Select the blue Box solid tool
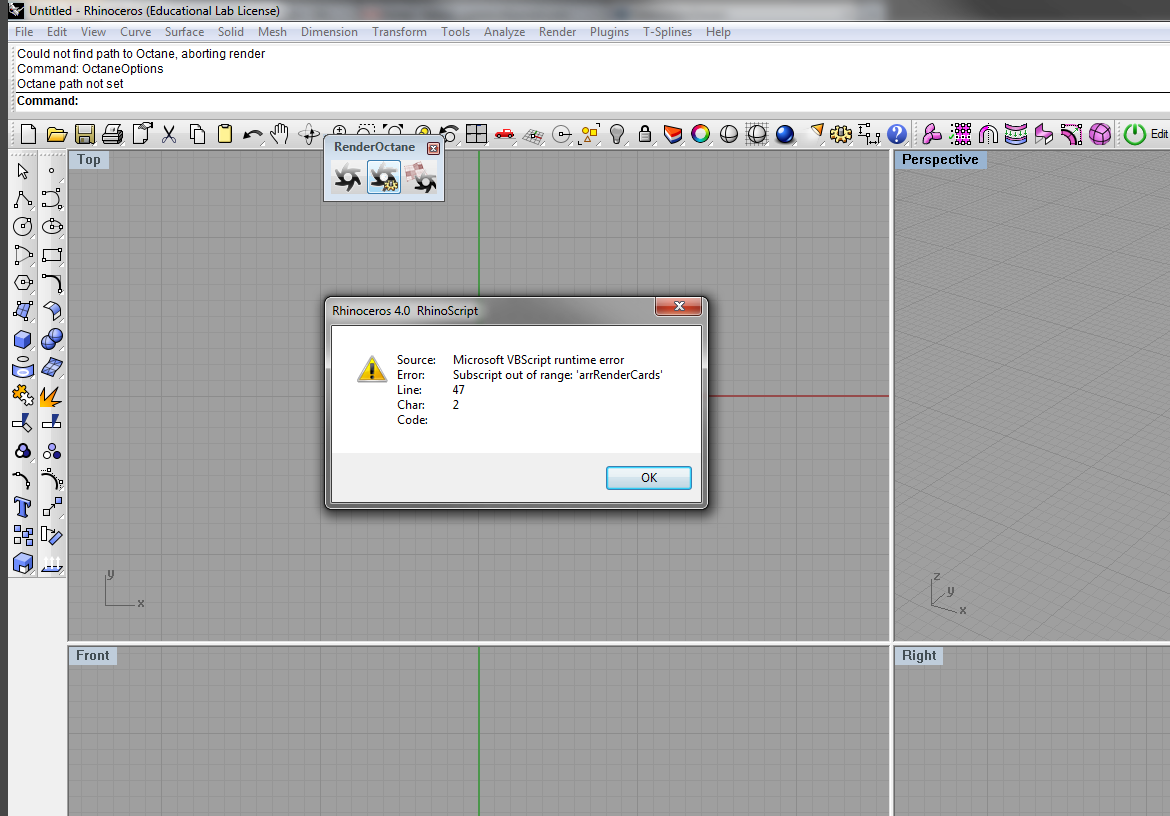 [x=23, y=339]
